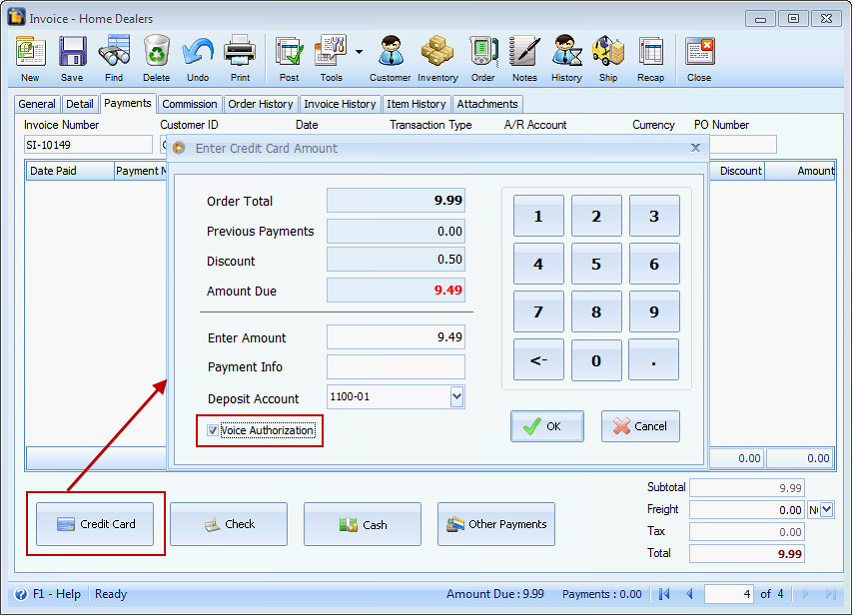This screenshot has height=616, width=853.
Task: Toggle the Voice Authorization checkbox
Action: 213,430
